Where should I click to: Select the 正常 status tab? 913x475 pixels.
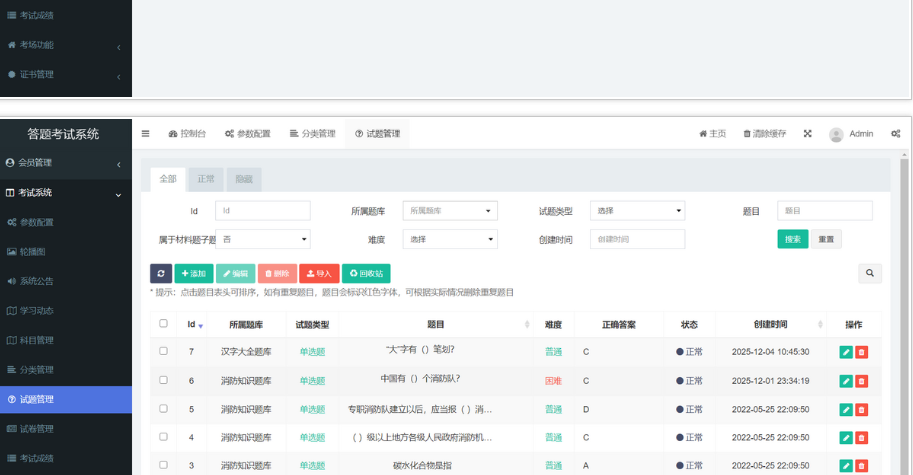pos(206,179)
